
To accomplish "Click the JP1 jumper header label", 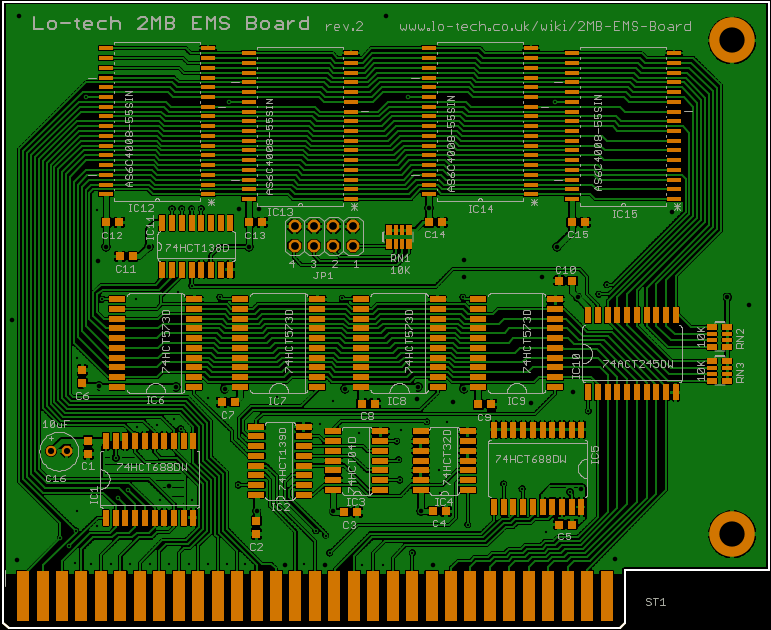I will click(x=323, y=276).
